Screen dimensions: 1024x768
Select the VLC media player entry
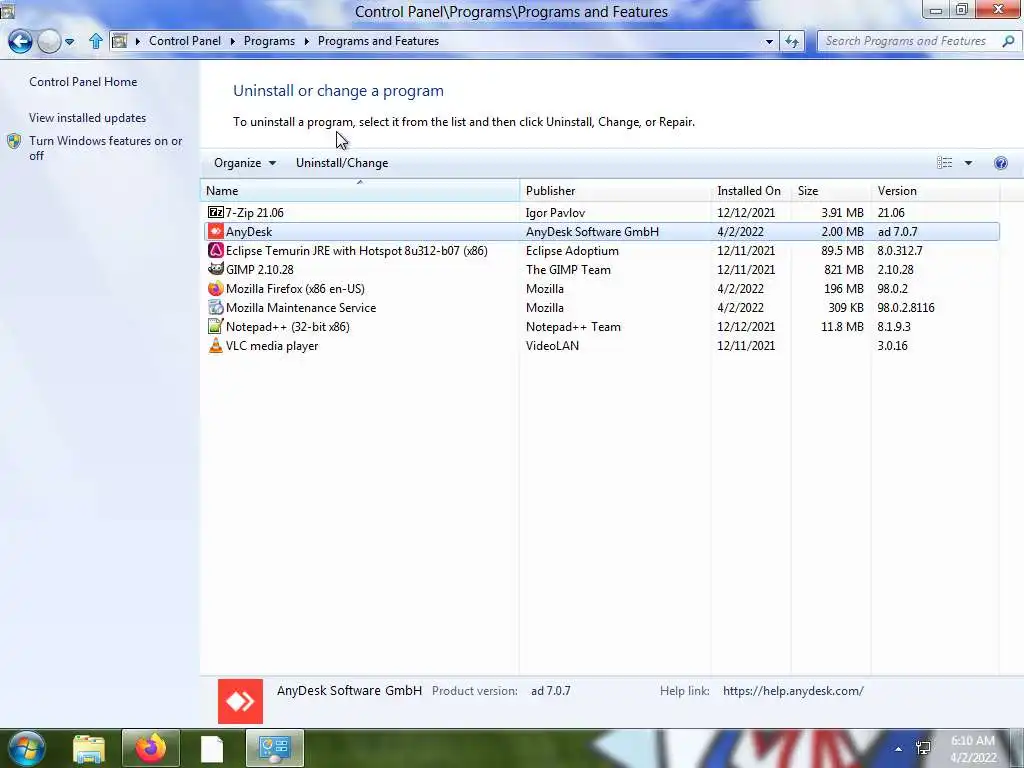pyautogui.click(x=601, y=345)
